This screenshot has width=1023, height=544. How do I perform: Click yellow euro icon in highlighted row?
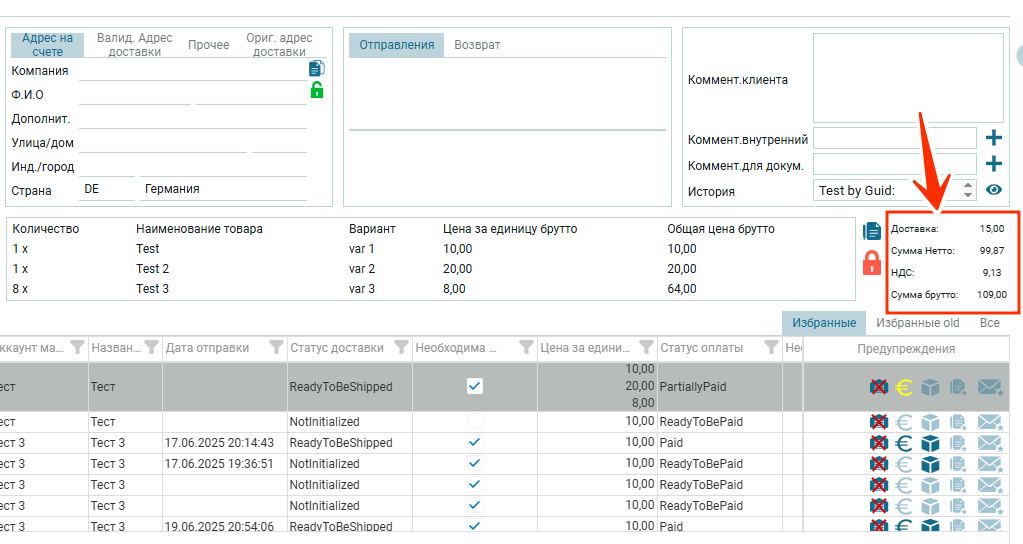point(904,387)
